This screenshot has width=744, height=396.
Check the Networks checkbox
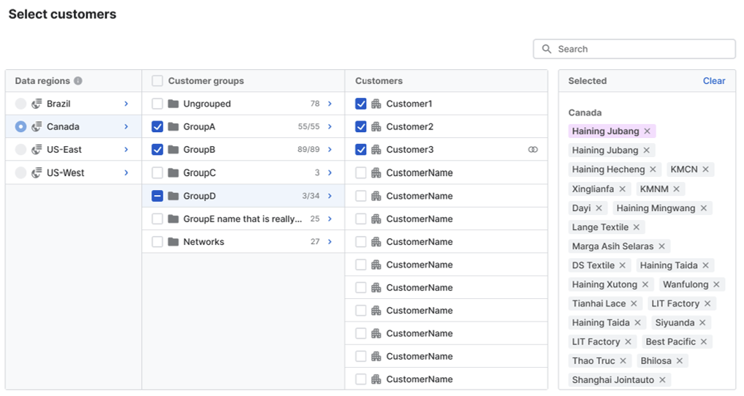tap(157, 242)
